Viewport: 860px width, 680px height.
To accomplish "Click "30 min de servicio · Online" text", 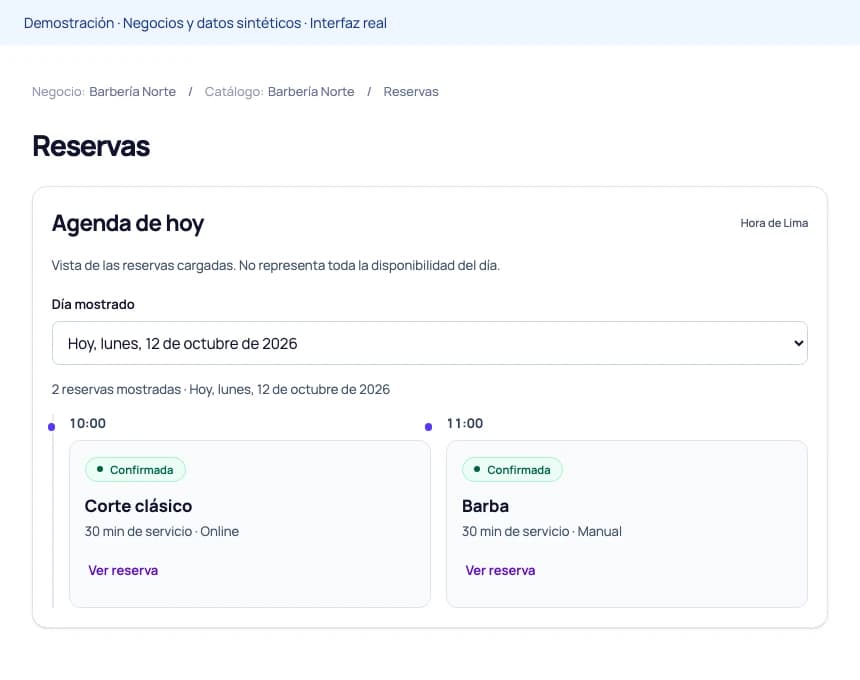I will coord(162,531).
